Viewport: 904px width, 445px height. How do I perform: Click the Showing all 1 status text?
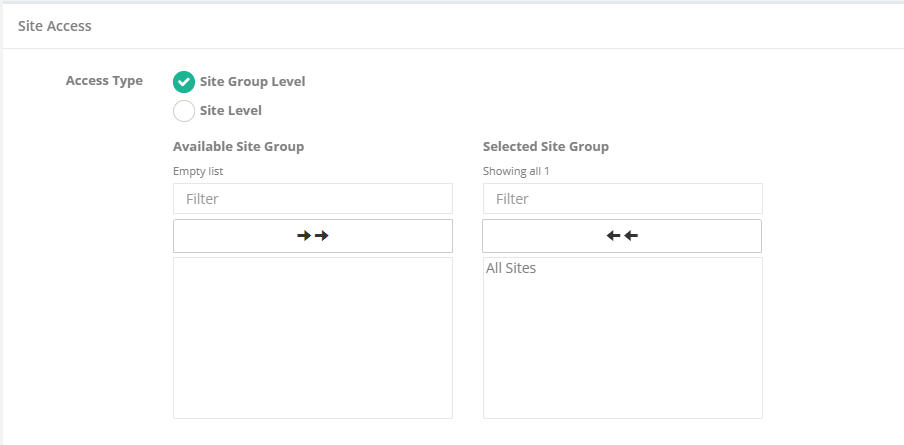(516, 171)
